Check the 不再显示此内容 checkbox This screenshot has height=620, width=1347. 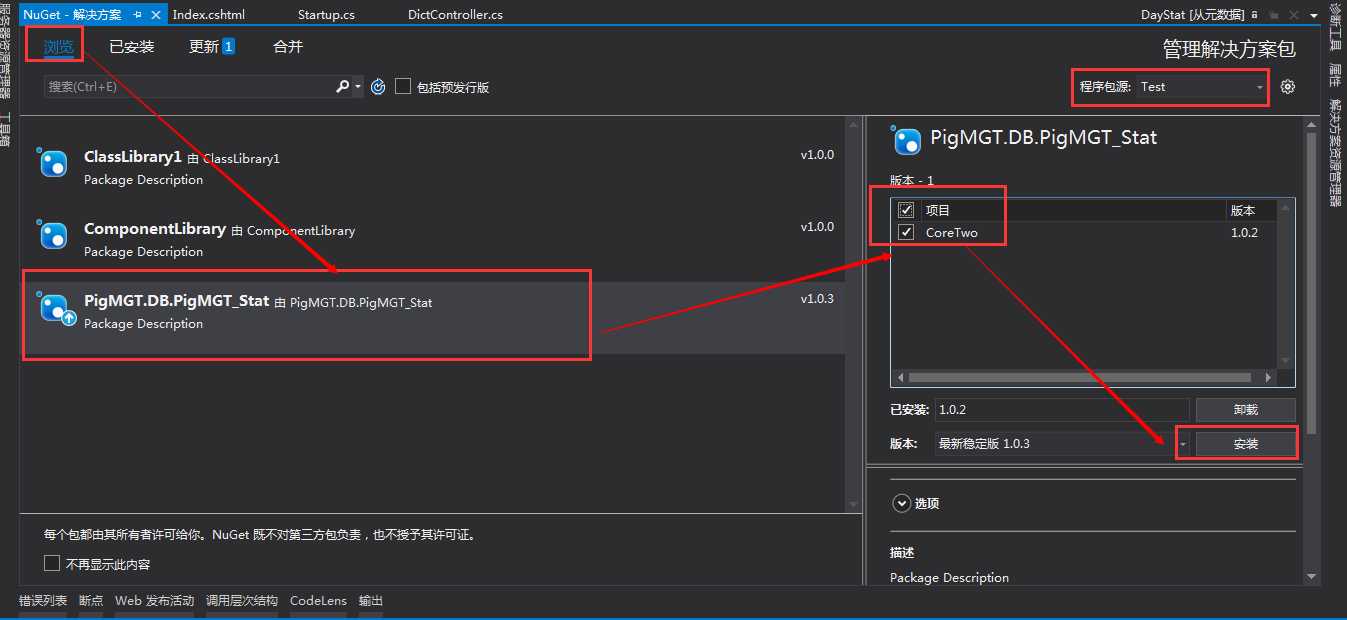(x=52, y=564)
